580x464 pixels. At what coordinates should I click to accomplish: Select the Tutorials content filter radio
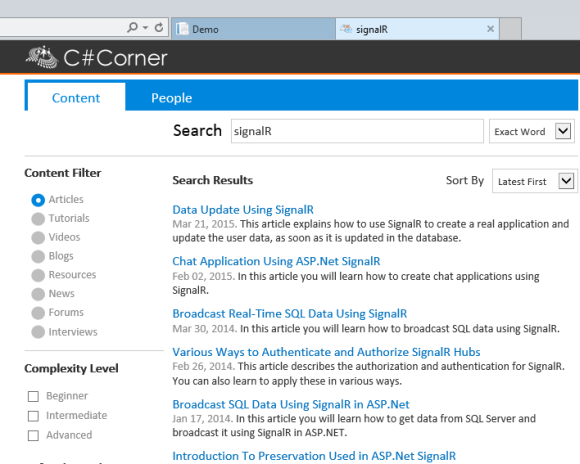[38, 219]
